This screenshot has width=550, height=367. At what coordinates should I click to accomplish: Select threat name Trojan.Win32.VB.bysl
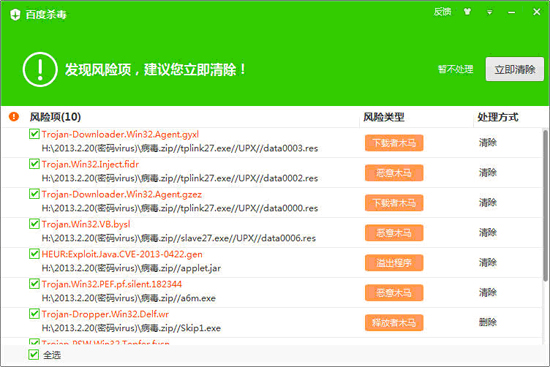[86, 224]
